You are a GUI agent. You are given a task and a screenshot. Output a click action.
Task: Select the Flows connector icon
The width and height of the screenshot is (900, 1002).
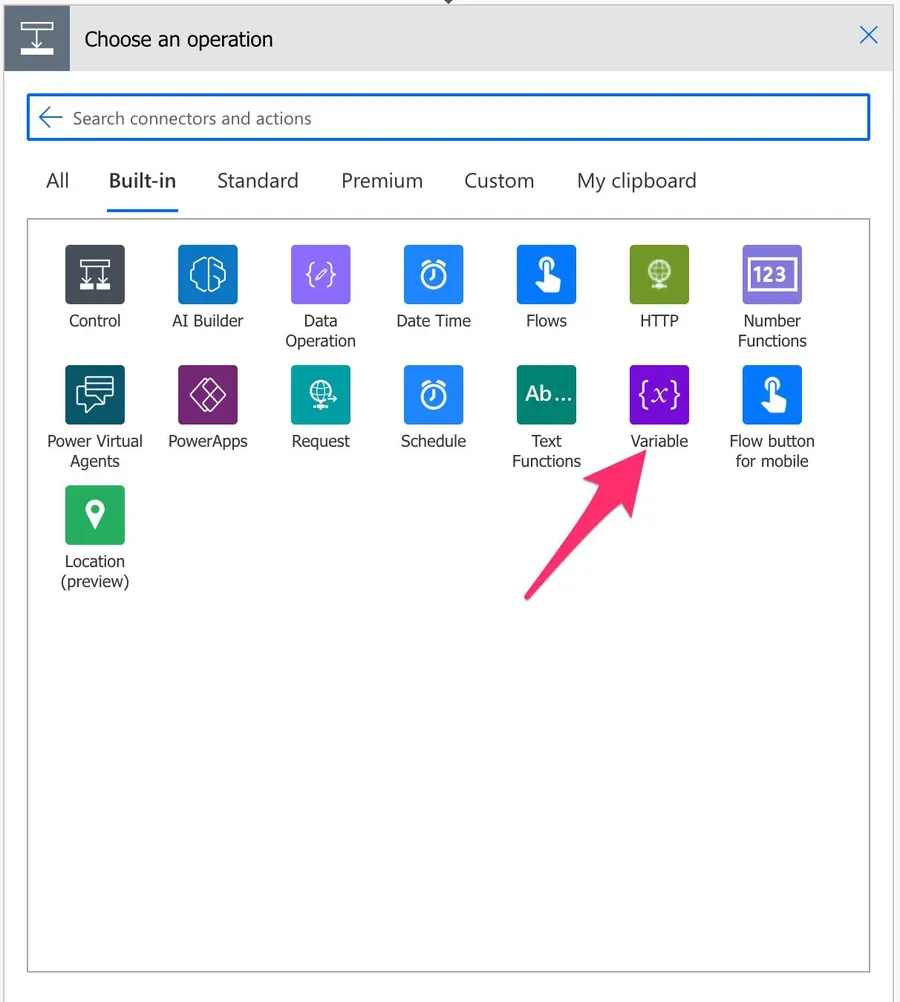pos(546,275)
